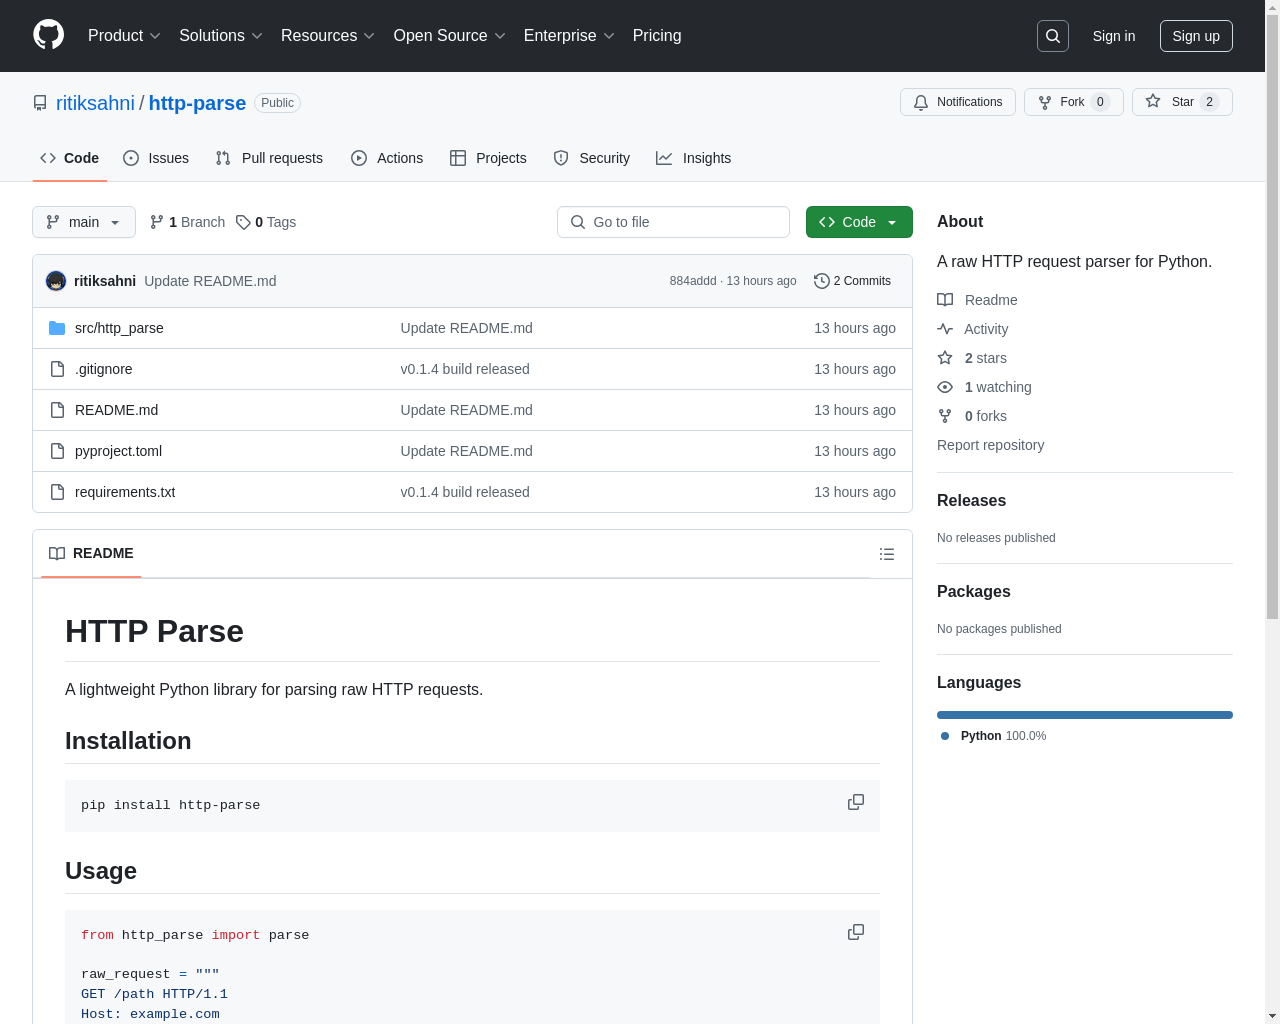The width and height of the screenshot is (1280, 1024).
Task: Expand the Resources menu
Action: [x=328, y=36]
